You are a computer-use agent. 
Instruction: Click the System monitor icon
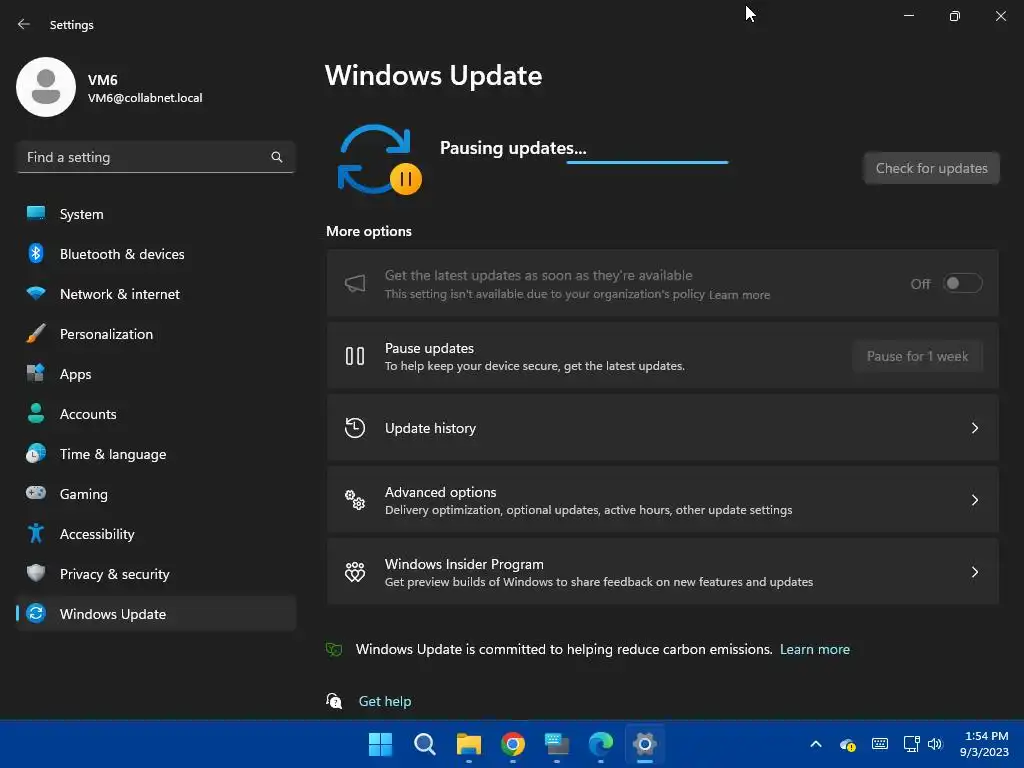click(36, 213)
